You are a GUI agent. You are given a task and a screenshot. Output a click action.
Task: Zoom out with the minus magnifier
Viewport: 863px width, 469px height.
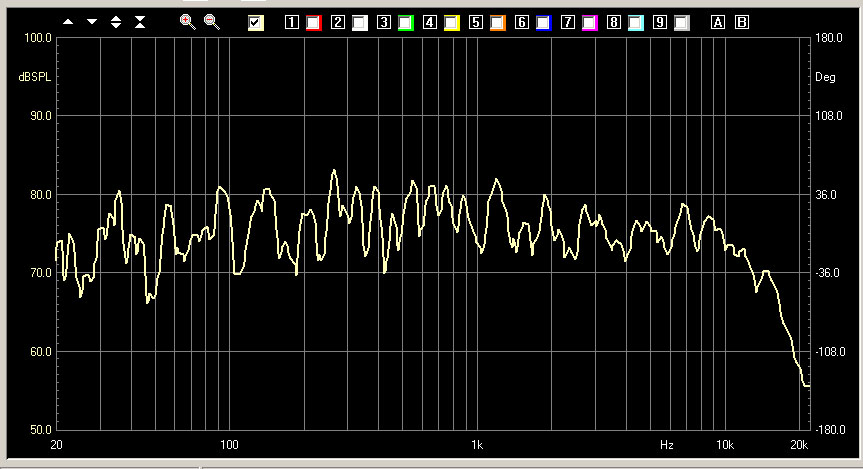[x=212, y=21]
